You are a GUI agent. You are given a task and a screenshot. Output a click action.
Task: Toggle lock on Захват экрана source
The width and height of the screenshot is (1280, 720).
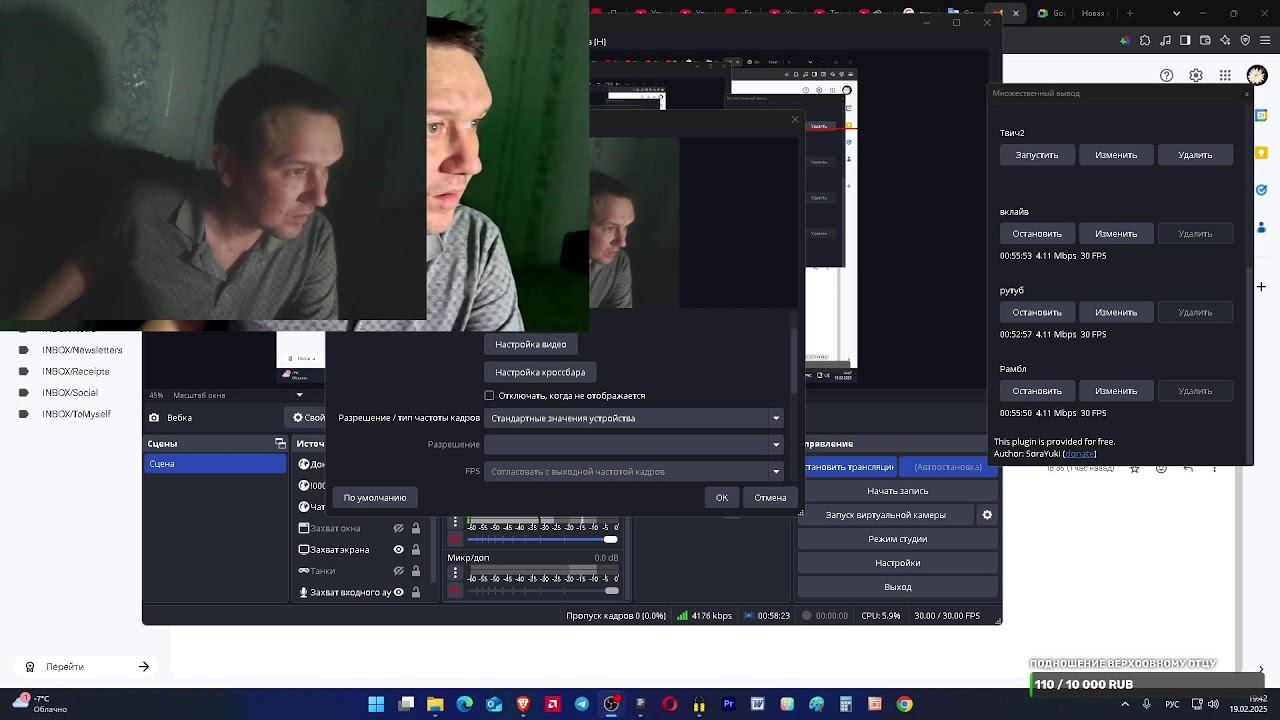pos(416,549)
